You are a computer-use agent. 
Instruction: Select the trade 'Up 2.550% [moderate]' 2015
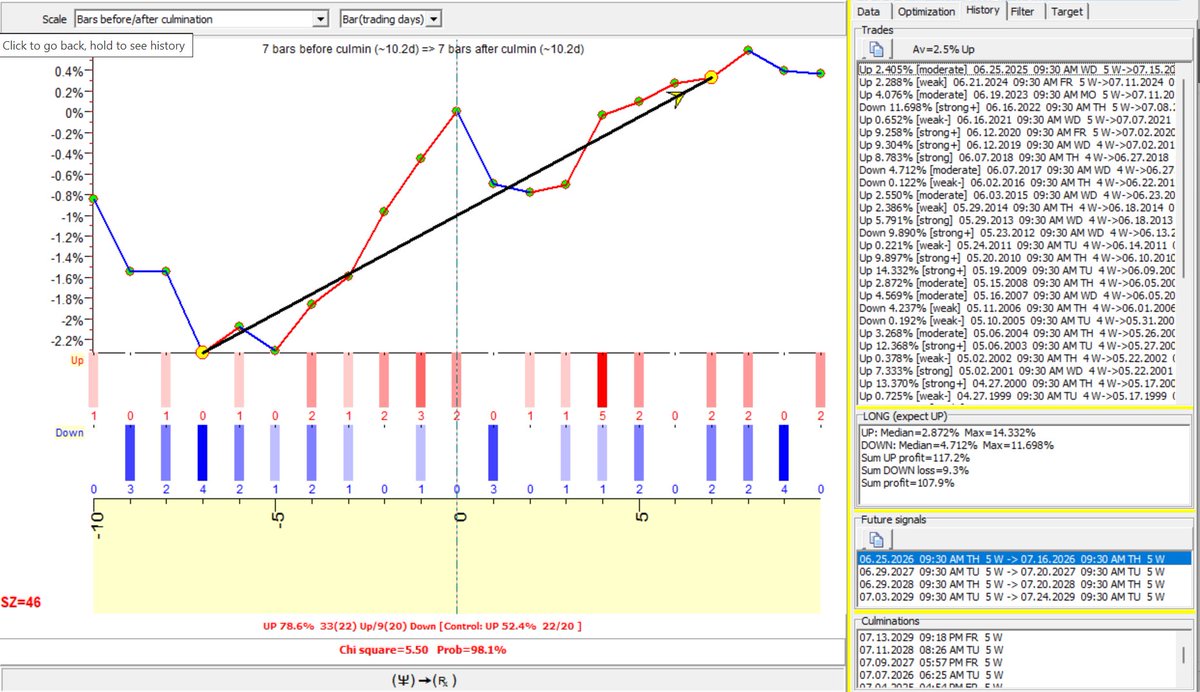pos(1016,194)
